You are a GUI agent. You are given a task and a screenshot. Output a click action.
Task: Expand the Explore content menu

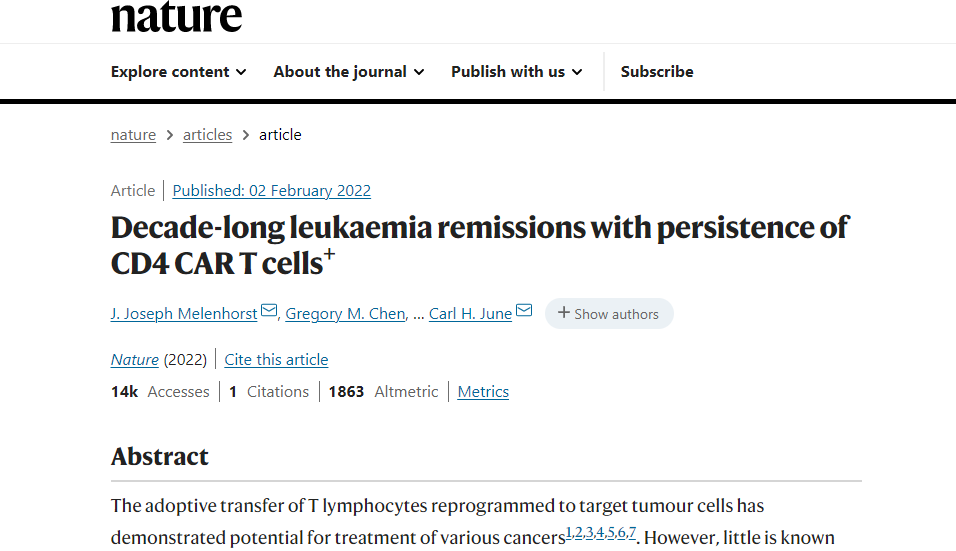(x=179, y=72)
